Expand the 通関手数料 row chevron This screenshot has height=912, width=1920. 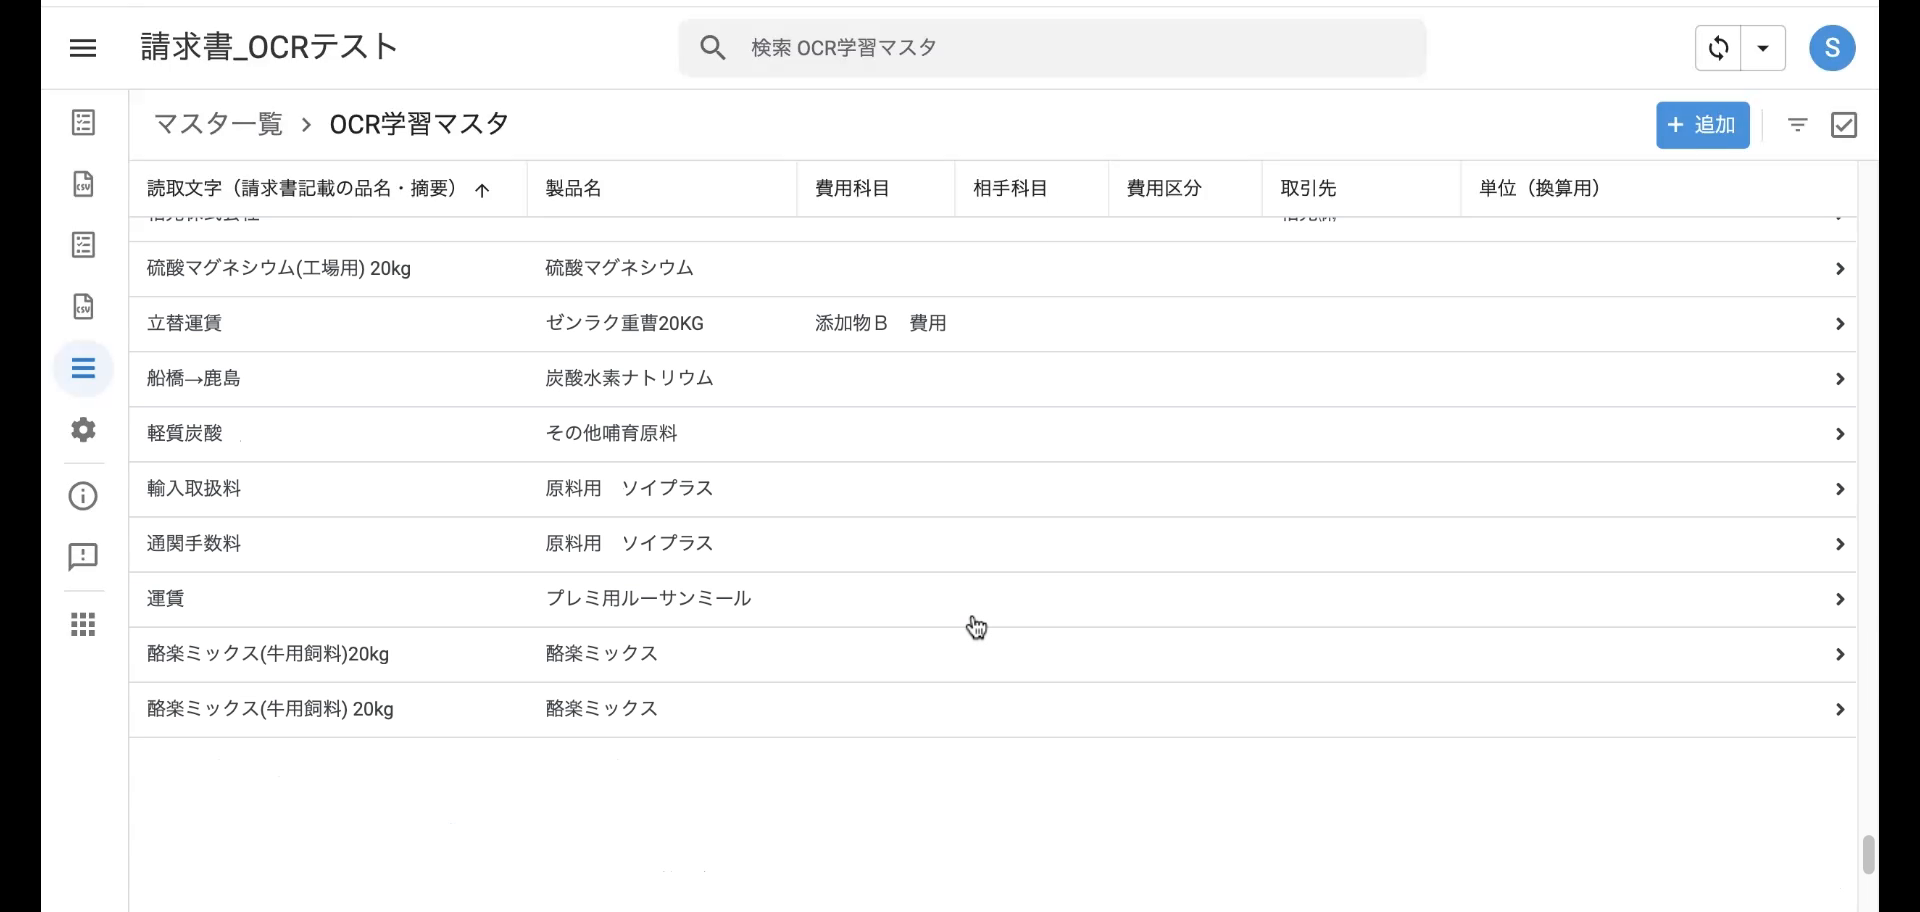1839,544
